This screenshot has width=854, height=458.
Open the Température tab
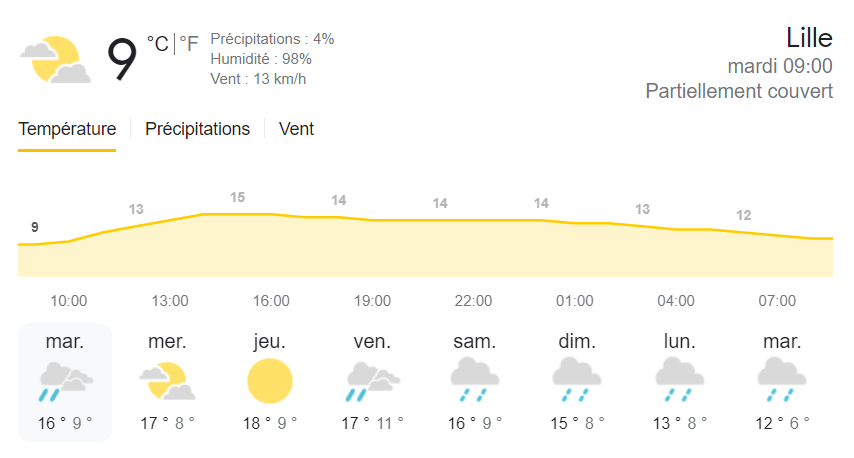67,129
